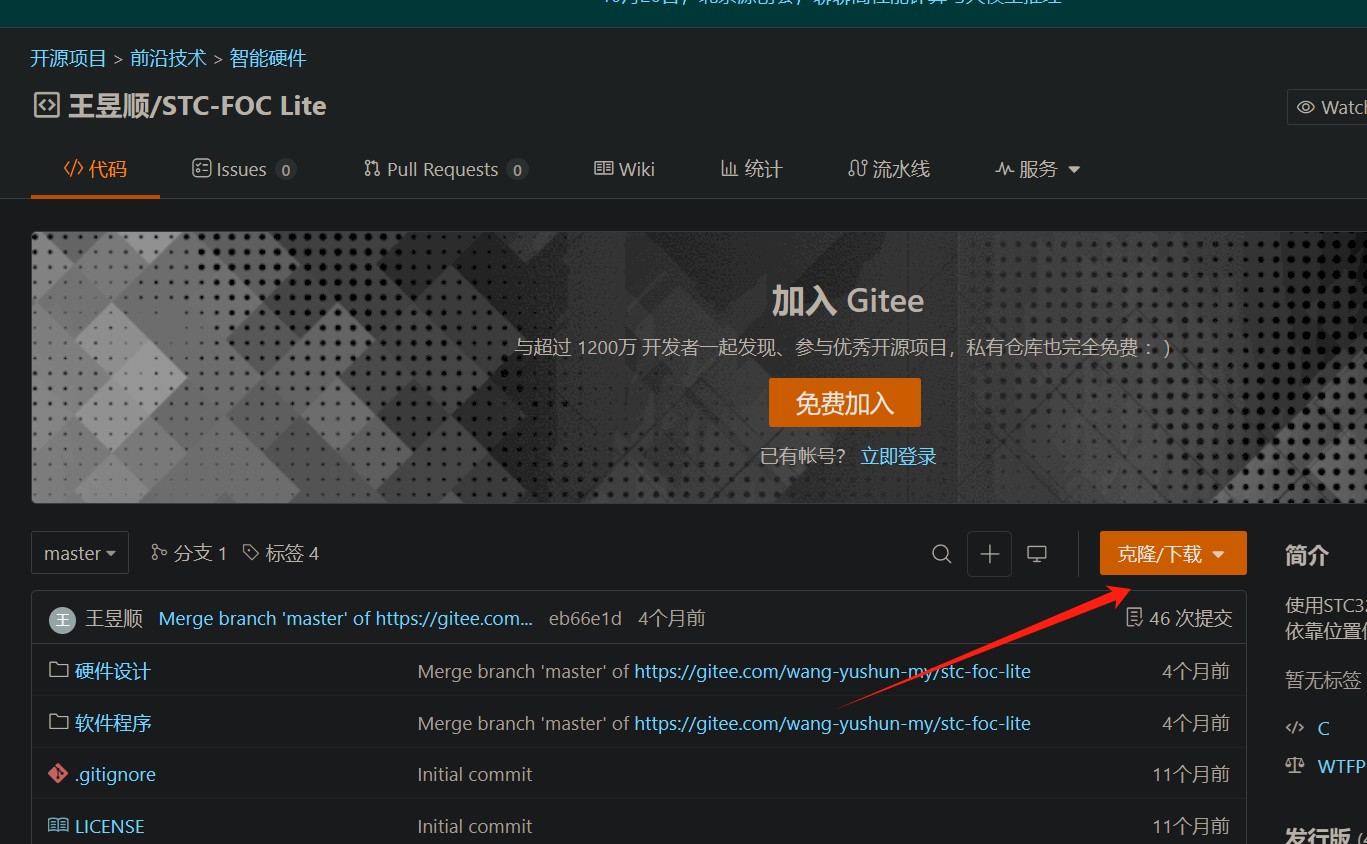Image resolution: width=1367 pixels, height=844 pixels.
Task: Open commit hash eb66e1d
Action: click(x=585, y=619)
